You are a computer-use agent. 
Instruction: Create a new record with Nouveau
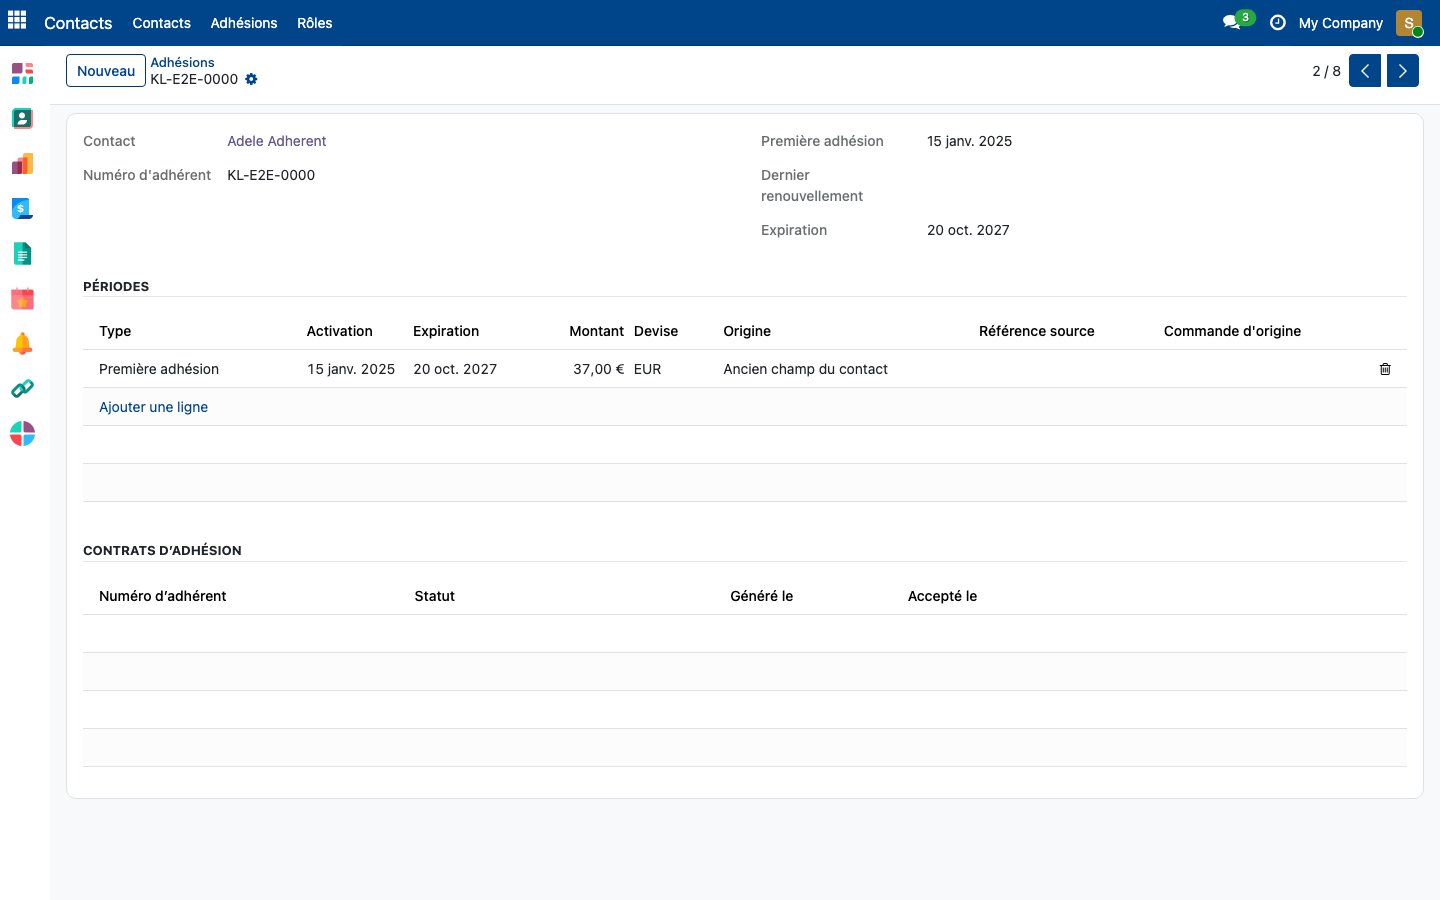106,71
